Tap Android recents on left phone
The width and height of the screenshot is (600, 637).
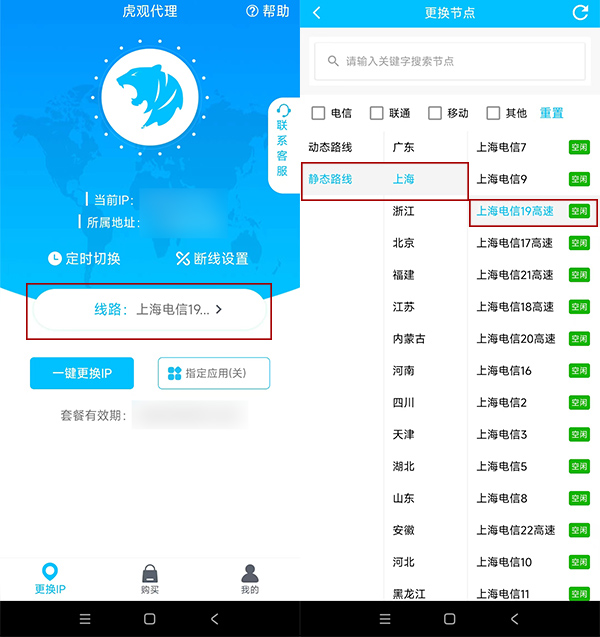[x=85, y=619]
